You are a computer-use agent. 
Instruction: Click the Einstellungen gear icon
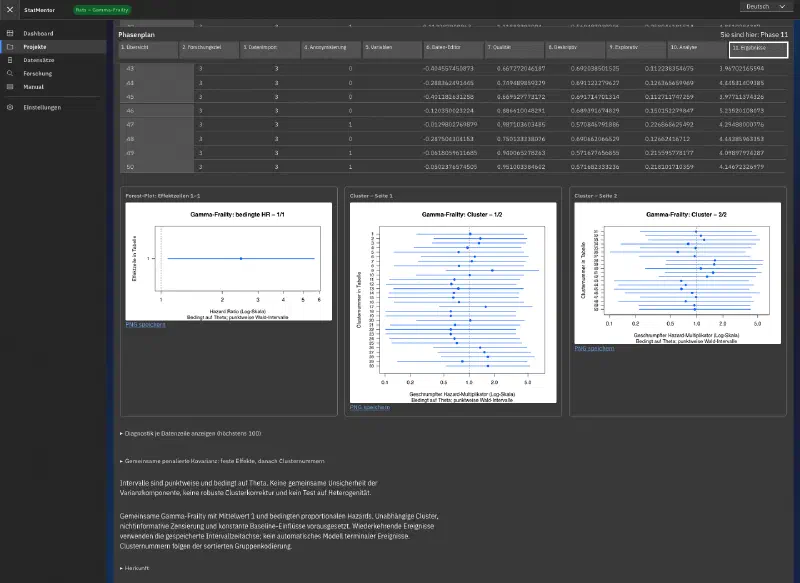10,107
